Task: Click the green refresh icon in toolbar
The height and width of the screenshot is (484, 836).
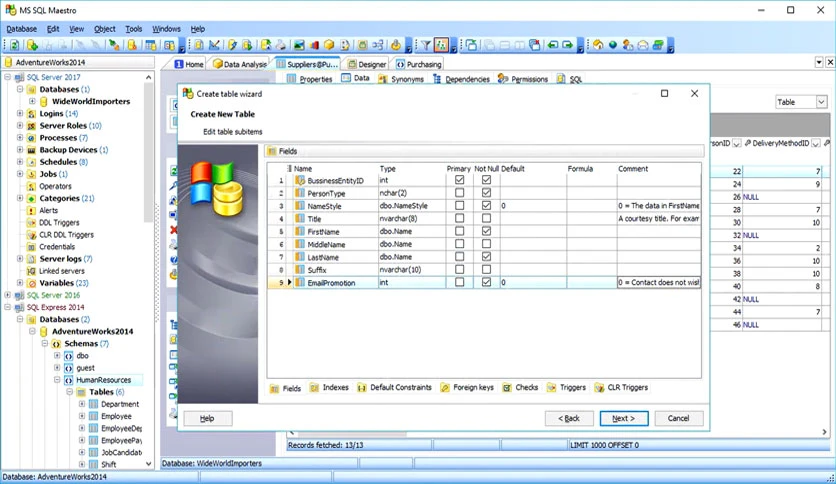Action: (x=14, y=45)
